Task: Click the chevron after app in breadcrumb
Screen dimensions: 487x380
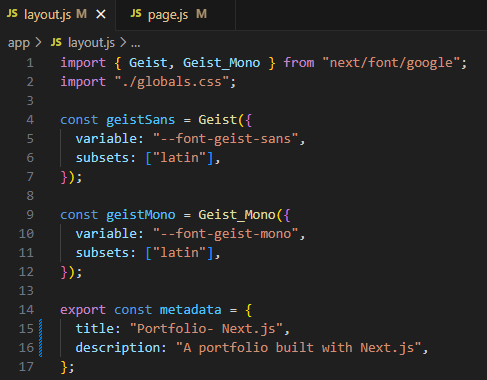Action: pyautogui.click(x=38, y=42)
